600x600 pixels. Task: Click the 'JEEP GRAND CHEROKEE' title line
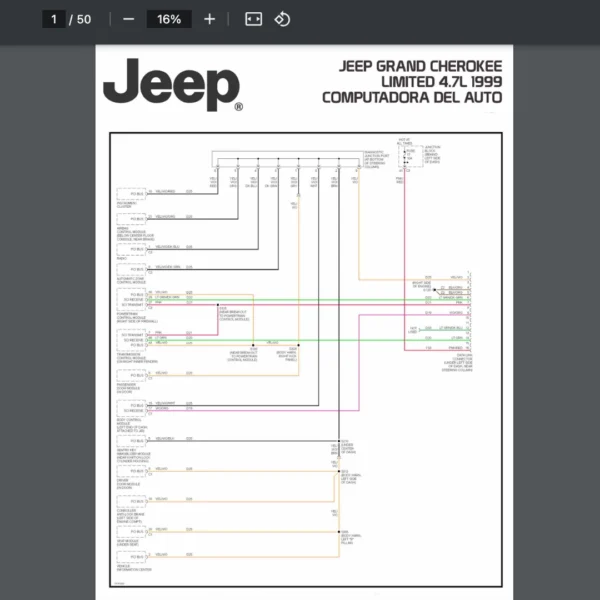point(421,67)
